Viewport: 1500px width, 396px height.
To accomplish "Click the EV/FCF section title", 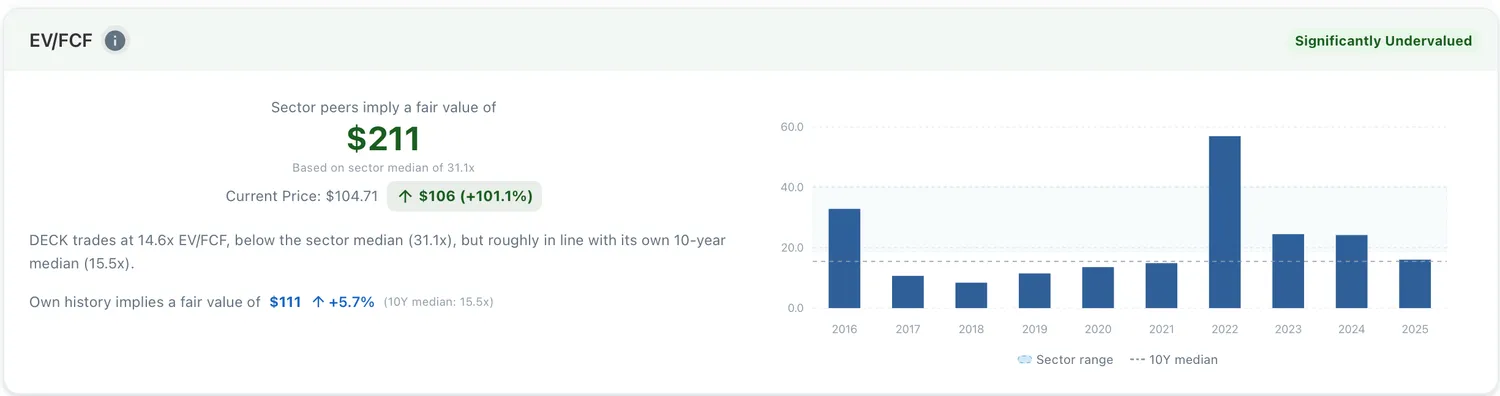I will point(62,41).
